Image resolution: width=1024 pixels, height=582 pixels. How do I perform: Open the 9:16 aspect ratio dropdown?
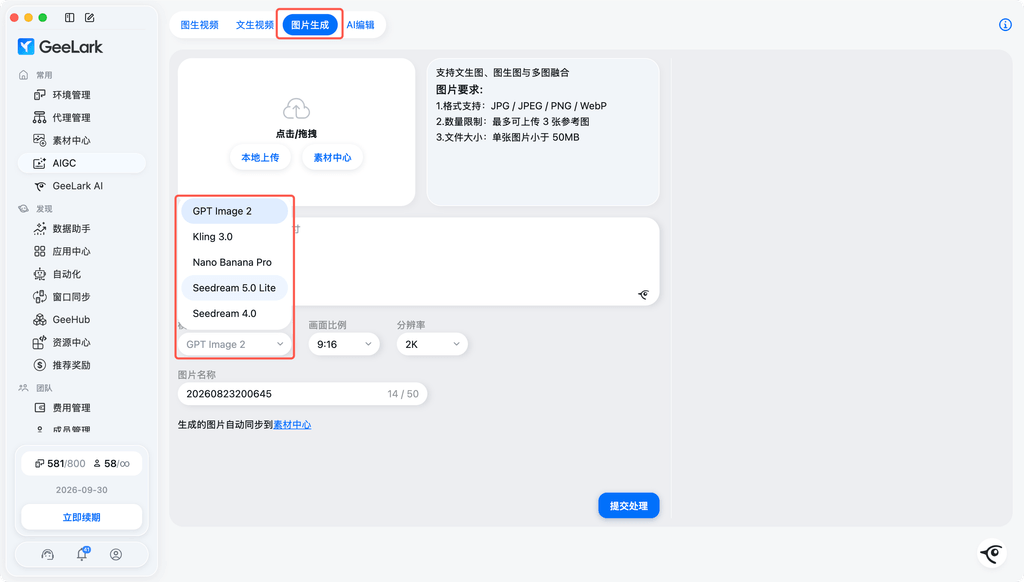(x=344, y=344)
